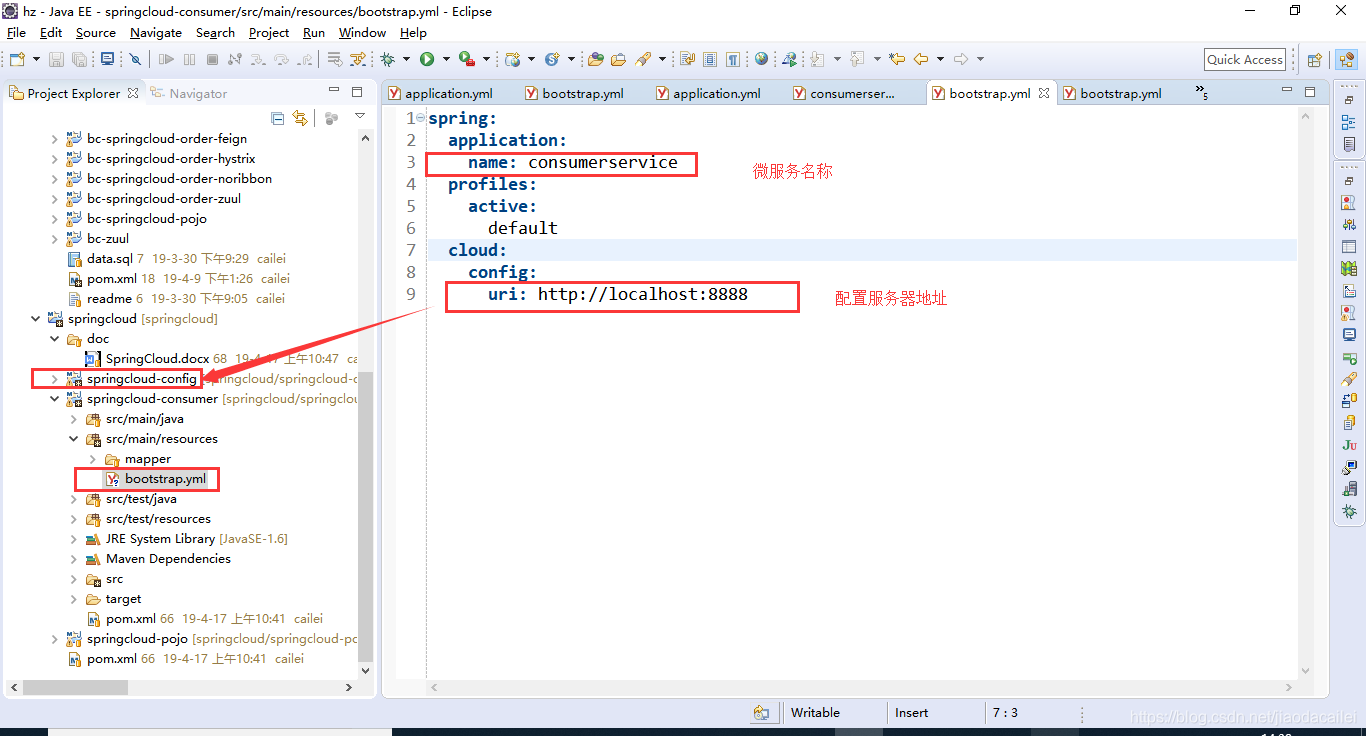Toggle Link with Editor in Project Explorer
The height and width of the screenshot is (736, 1366).
click(x=300, y=118)
